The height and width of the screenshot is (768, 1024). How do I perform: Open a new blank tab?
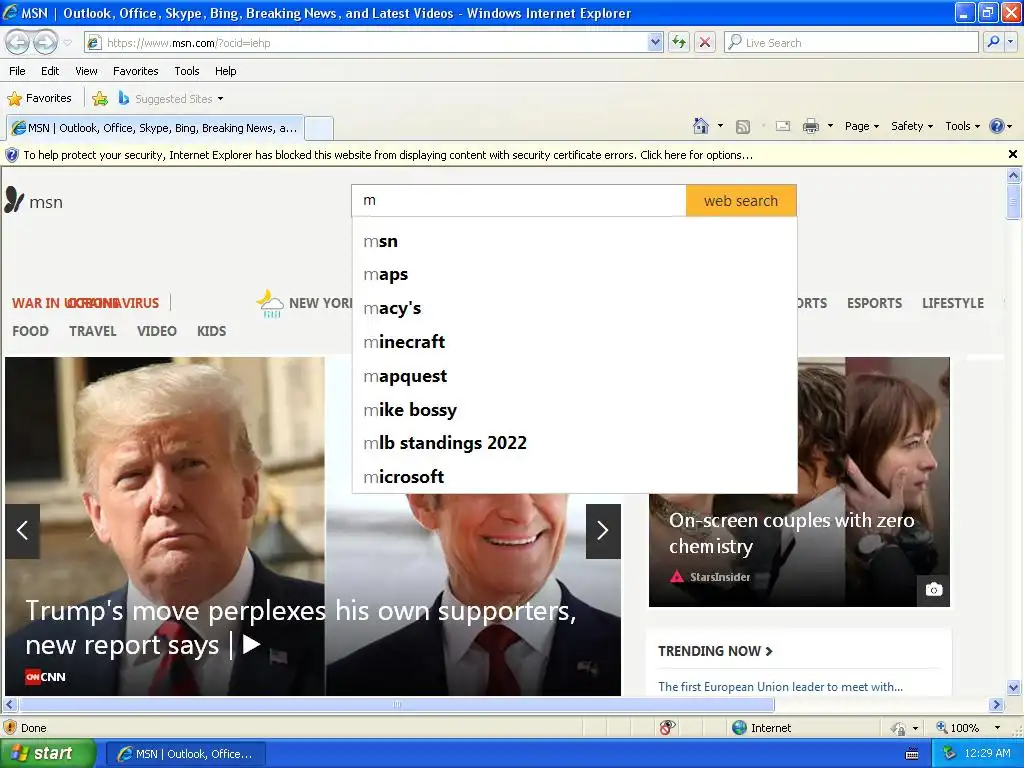coord(319,128)
